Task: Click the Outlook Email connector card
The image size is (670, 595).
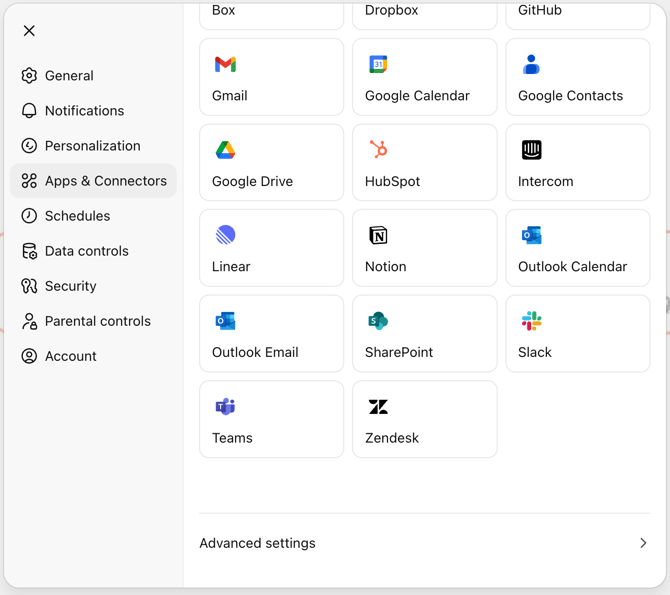Action: 271,333
